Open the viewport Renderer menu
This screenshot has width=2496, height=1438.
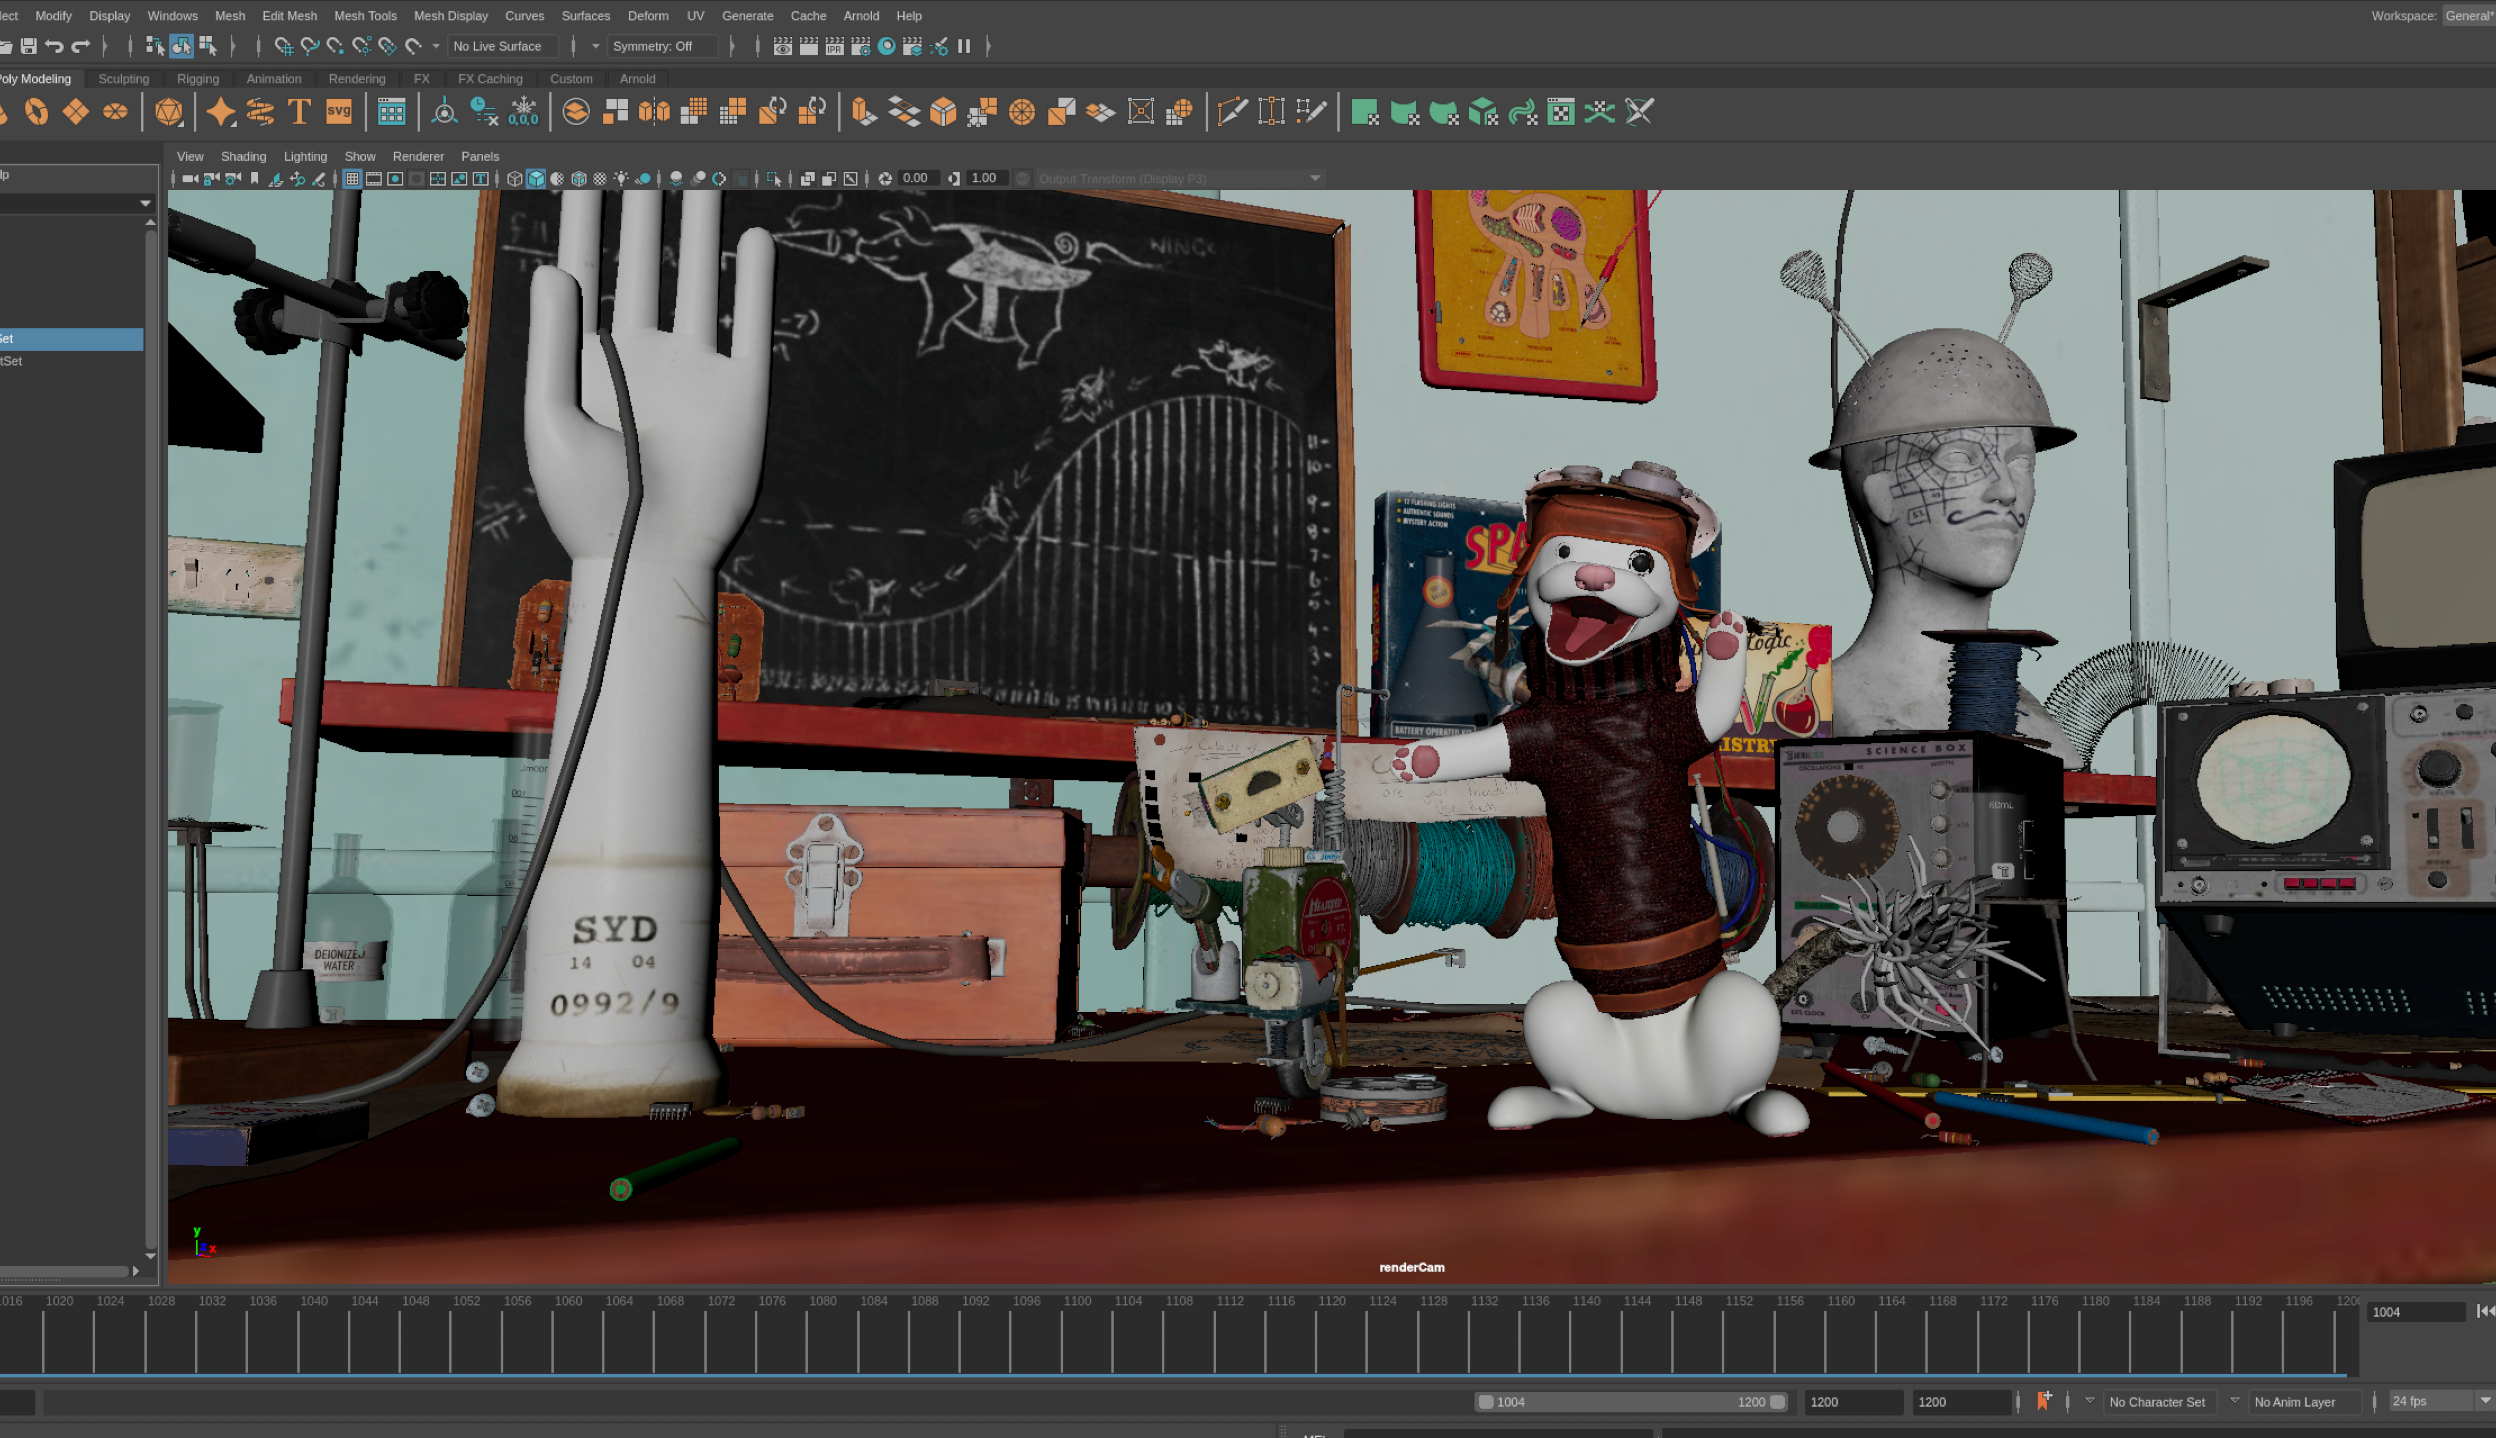pos(418,156)
